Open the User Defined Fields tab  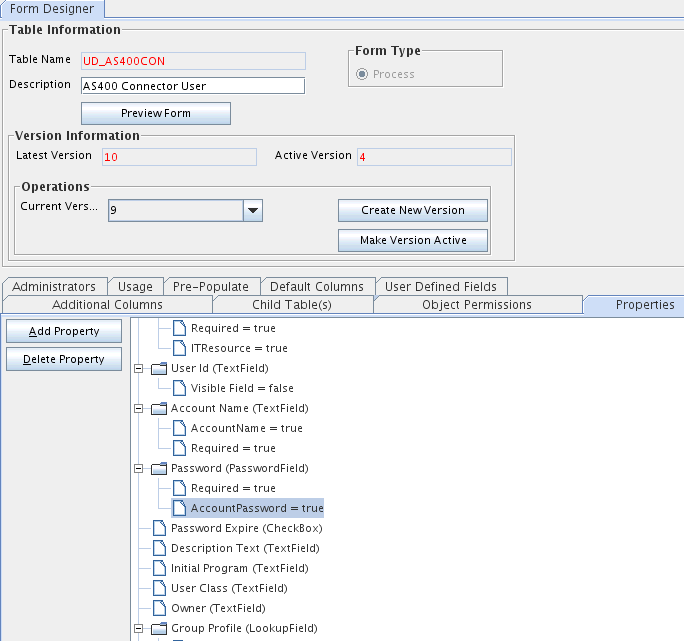pyautogui.click(x=441, y=287)
